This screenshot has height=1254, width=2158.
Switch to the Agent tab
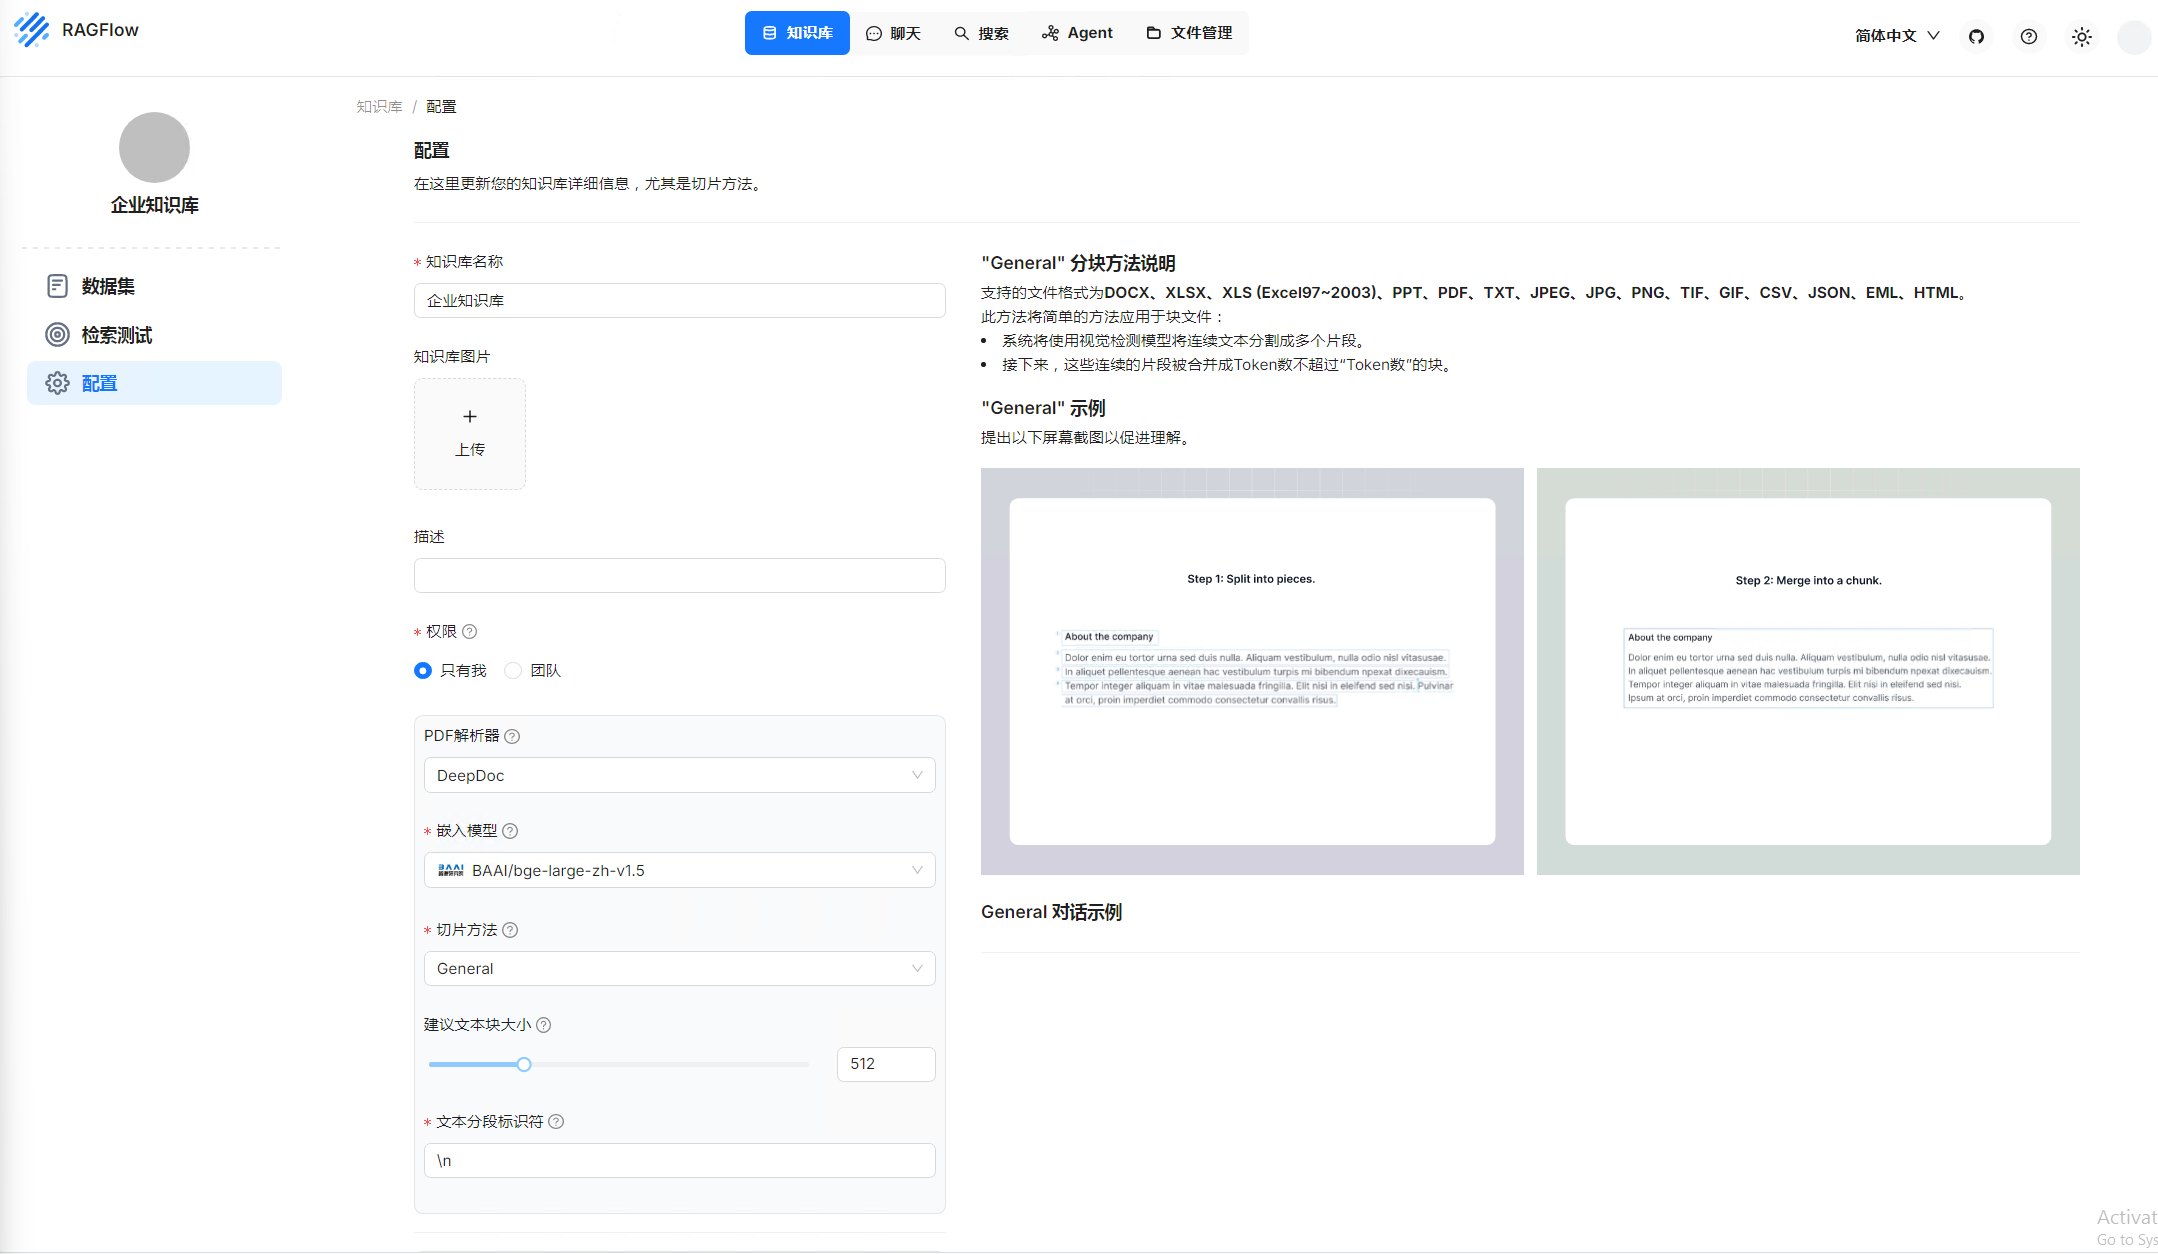pos(1077,33)
